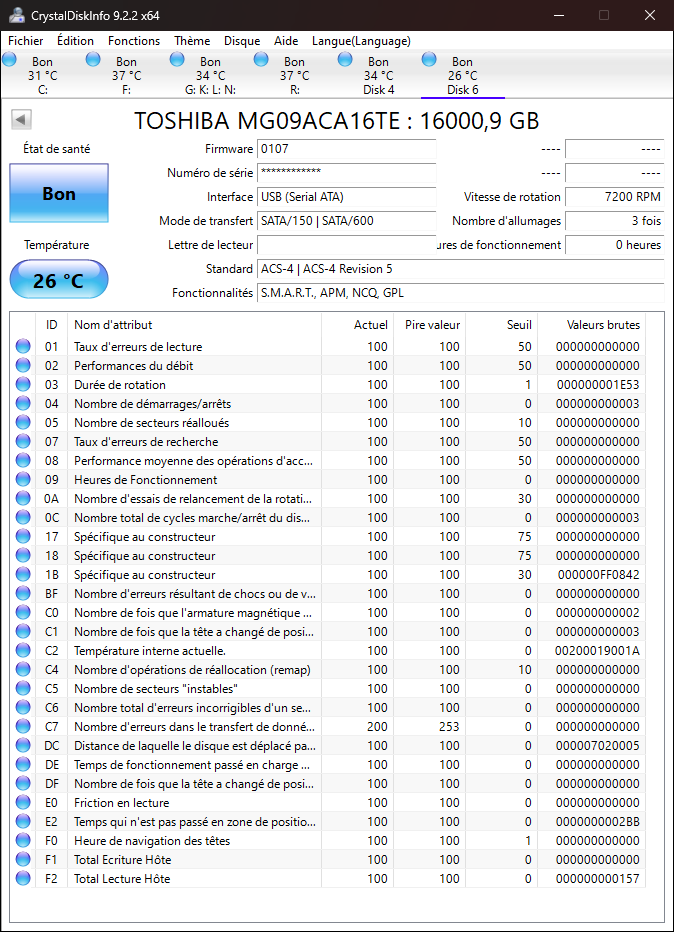Switch to the Disk 6 tab

(462, 76)
